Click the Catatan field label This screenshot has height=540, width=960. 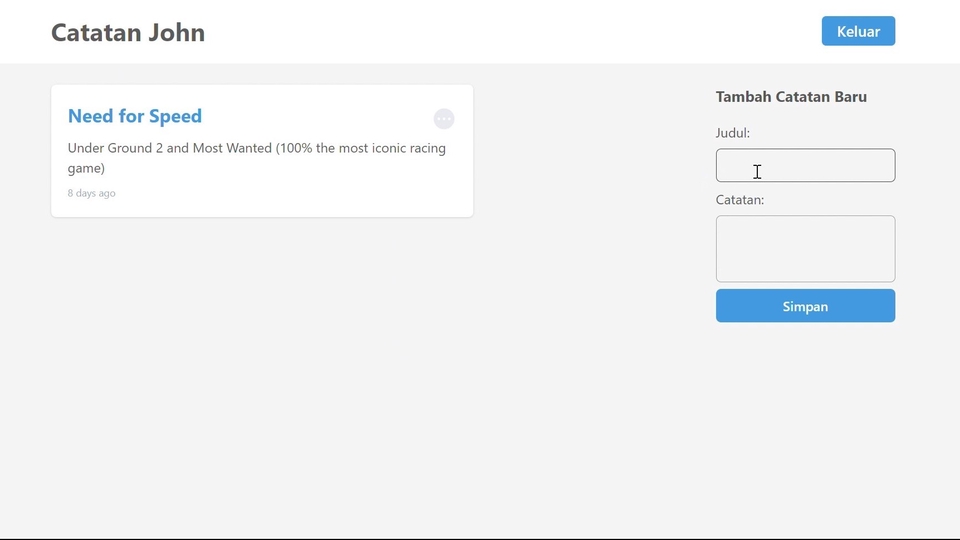pos(740,200)
